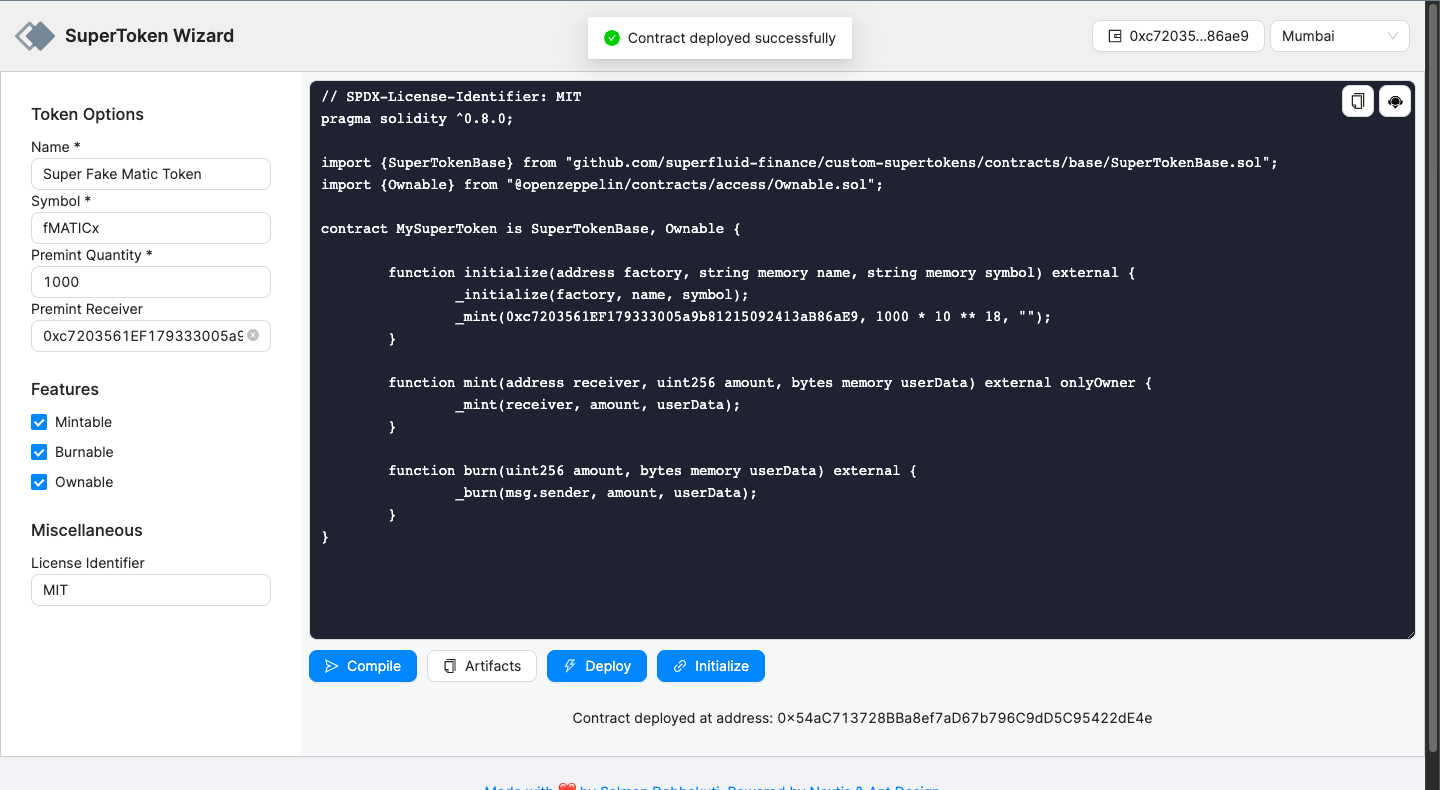1440x790 pixels.
Task: Click the green success checkmark icon
Action: 611,38
